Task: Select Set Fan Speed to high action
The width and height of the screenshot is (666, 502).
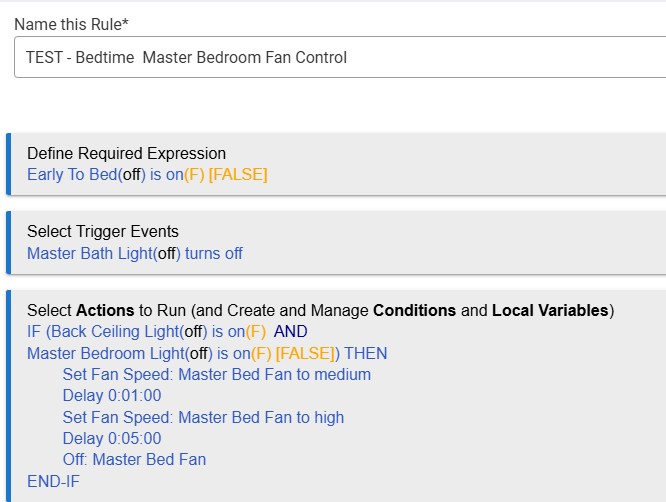Action: (203, 417)
